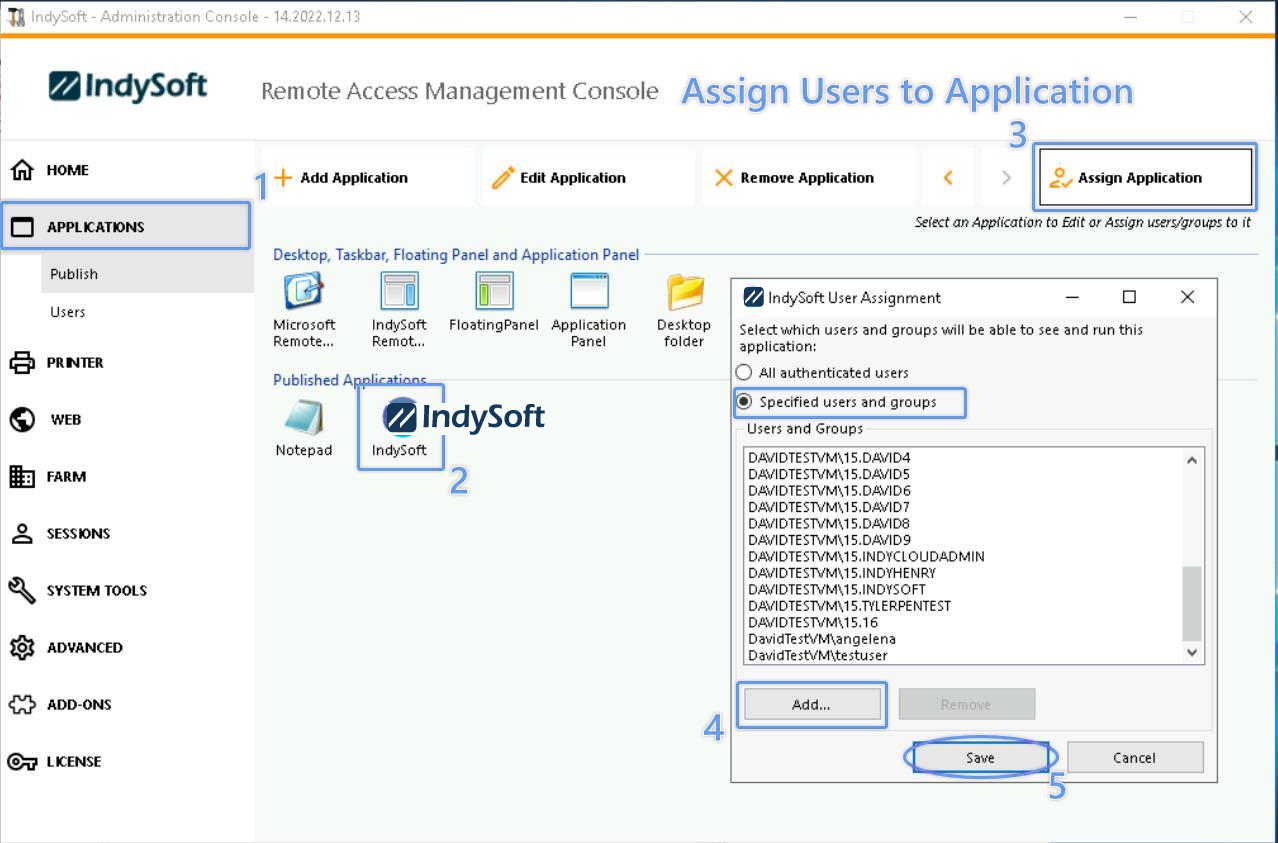
Task: Click the Remove button in dialog
Action: point(966,704)
